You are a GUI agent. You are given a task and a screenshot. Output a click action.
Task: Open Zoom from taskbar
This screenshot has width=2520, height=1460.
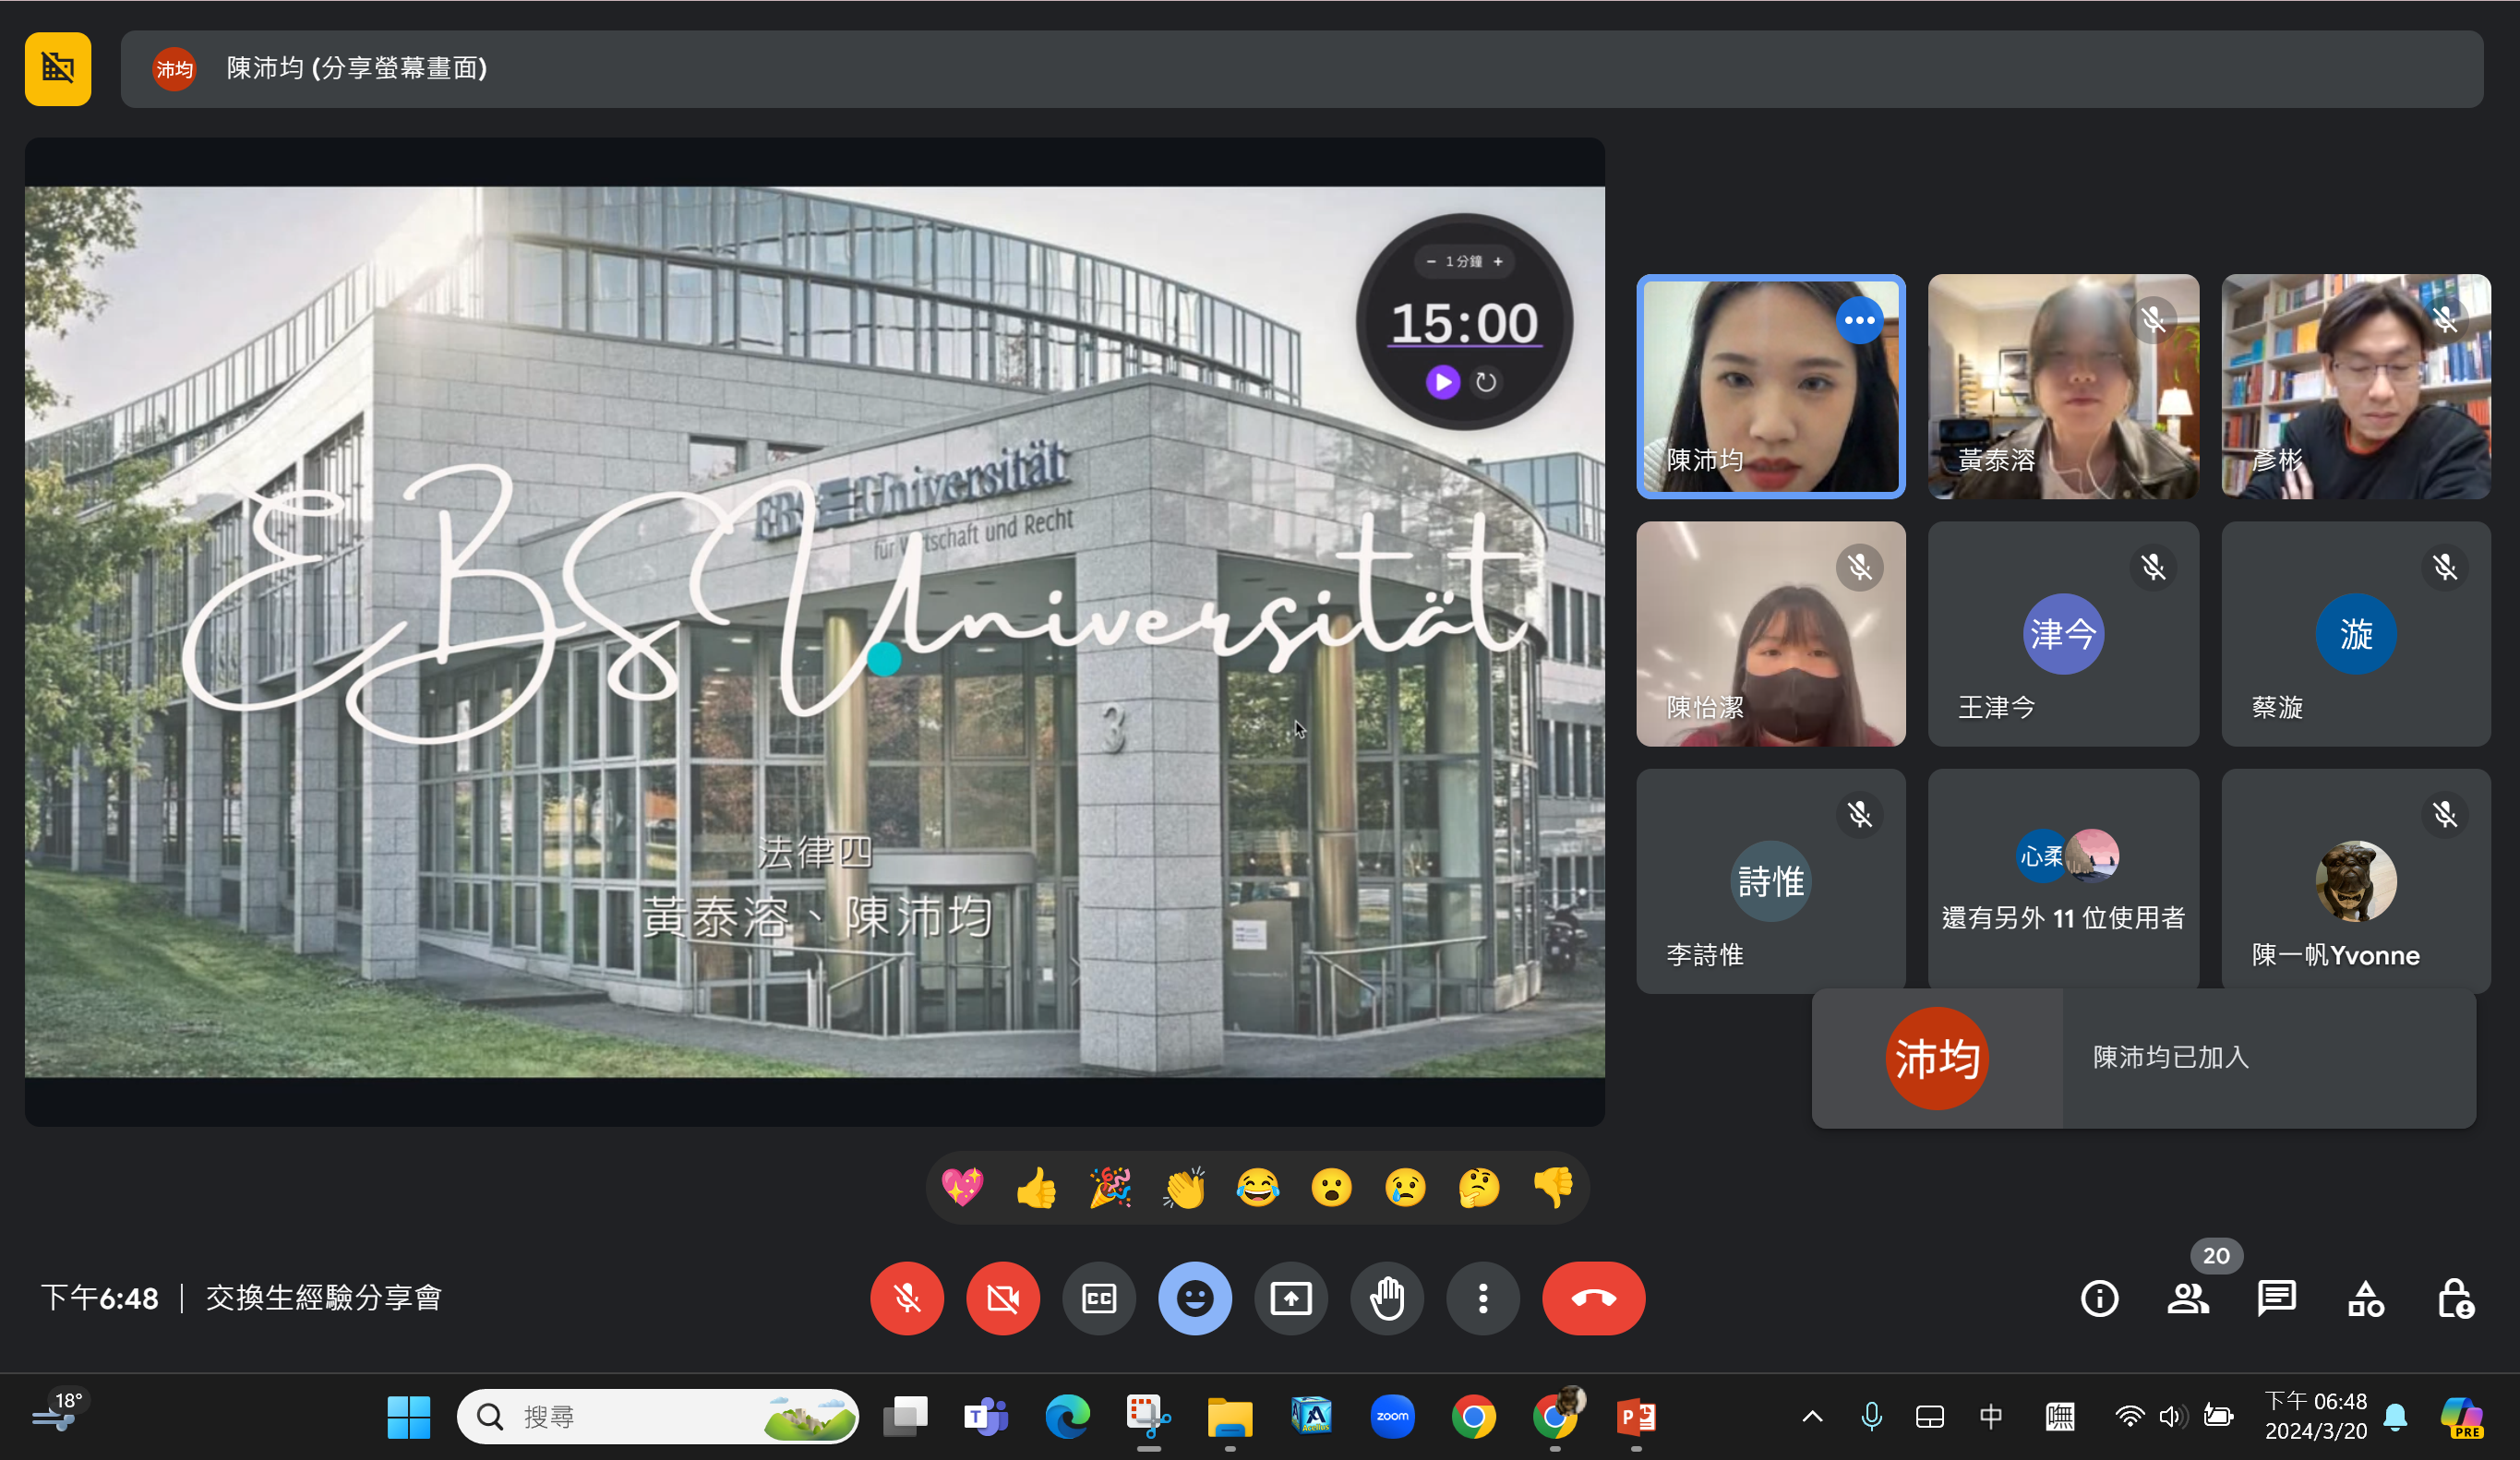coord(1392,1416)
